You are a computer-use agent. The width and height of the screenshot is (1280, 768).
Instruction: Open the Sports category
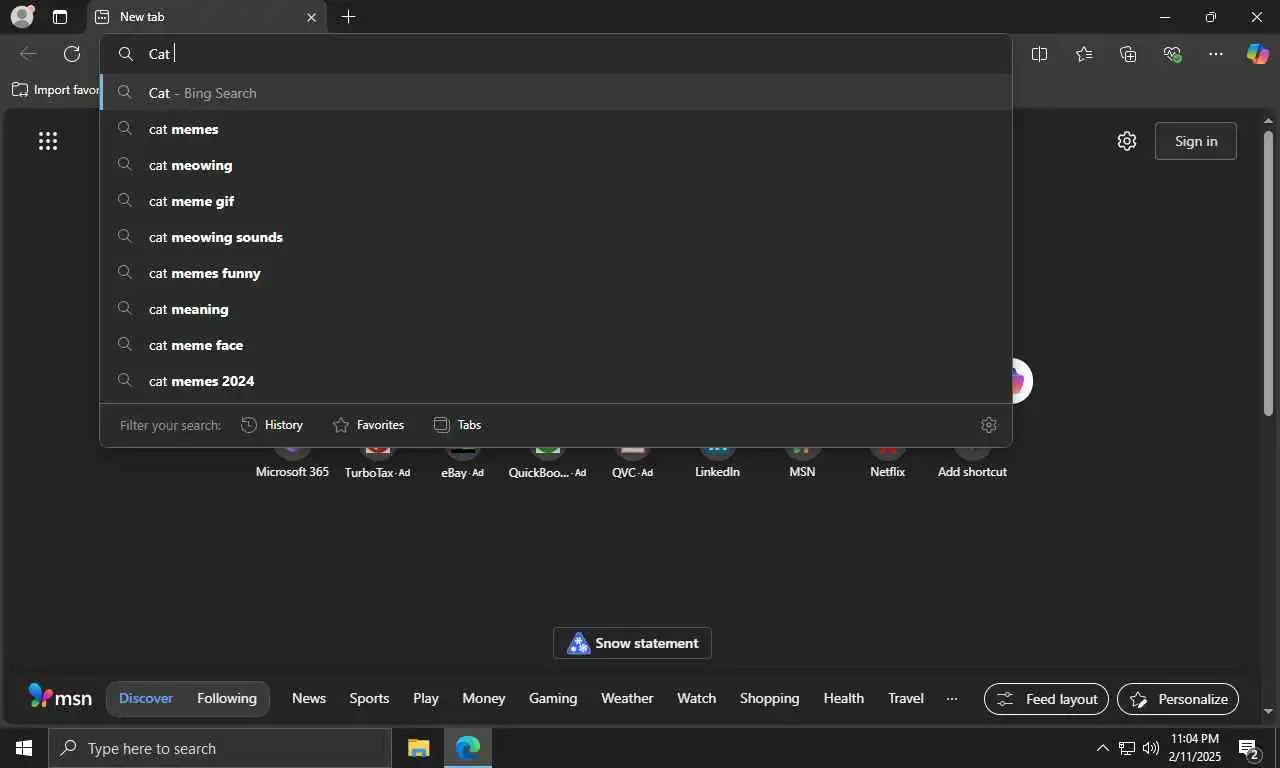tap(369, 698)
